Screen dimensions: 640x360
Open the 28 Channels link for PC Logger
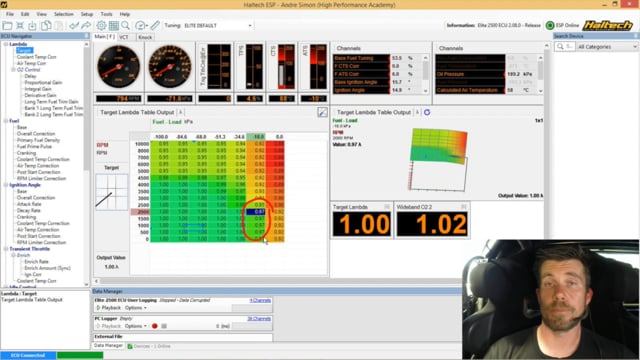259,319
